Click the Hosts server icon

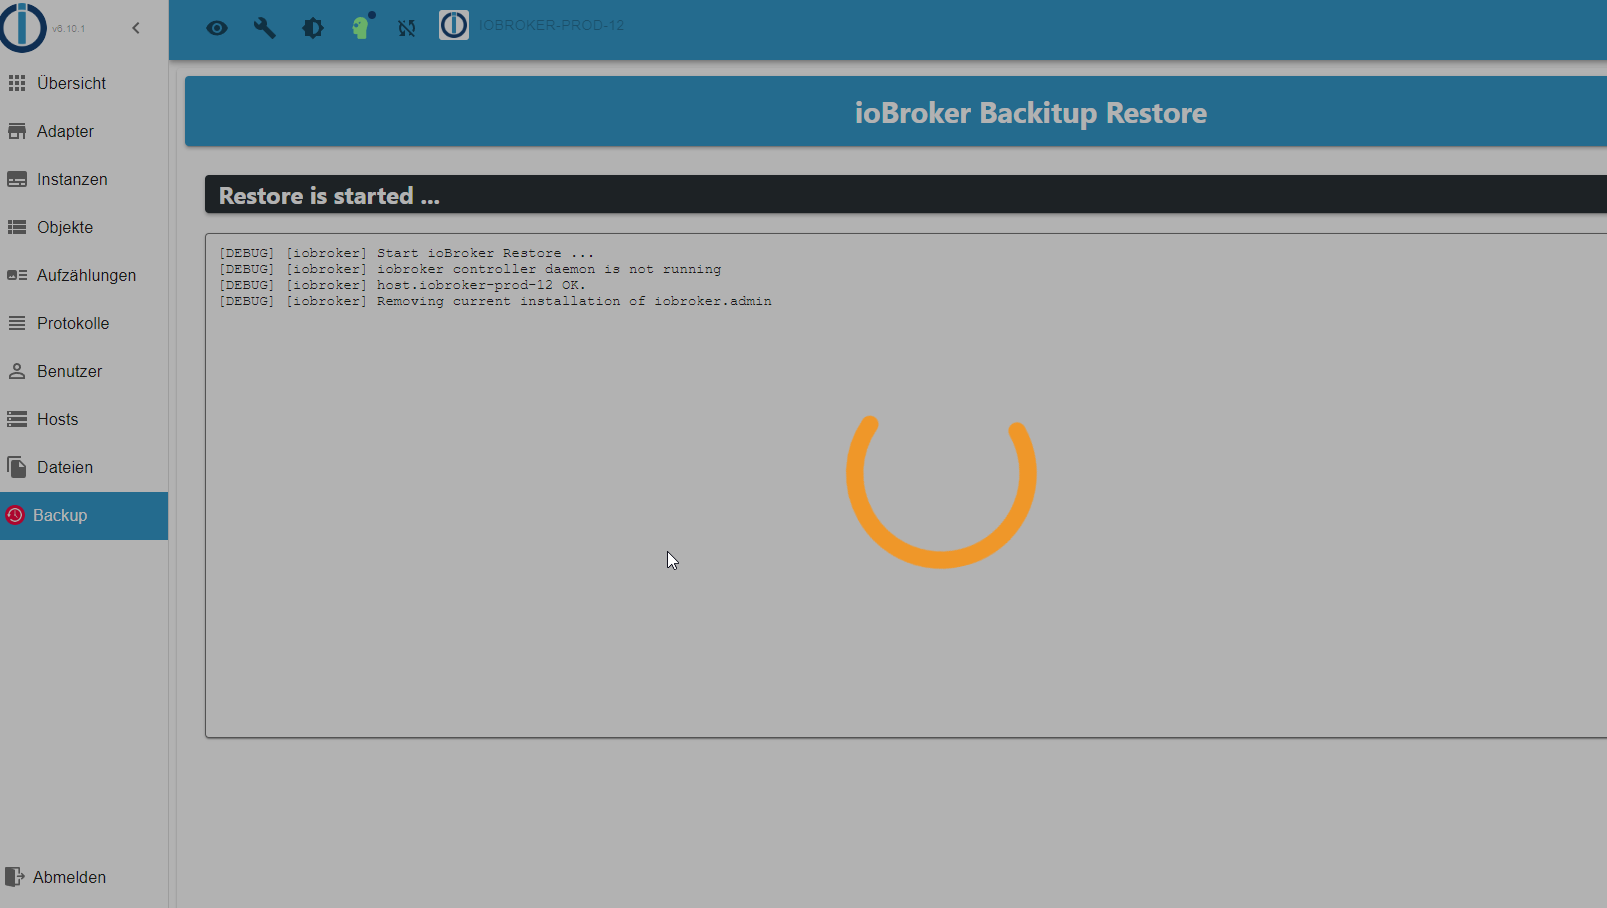tap(17, 419)
